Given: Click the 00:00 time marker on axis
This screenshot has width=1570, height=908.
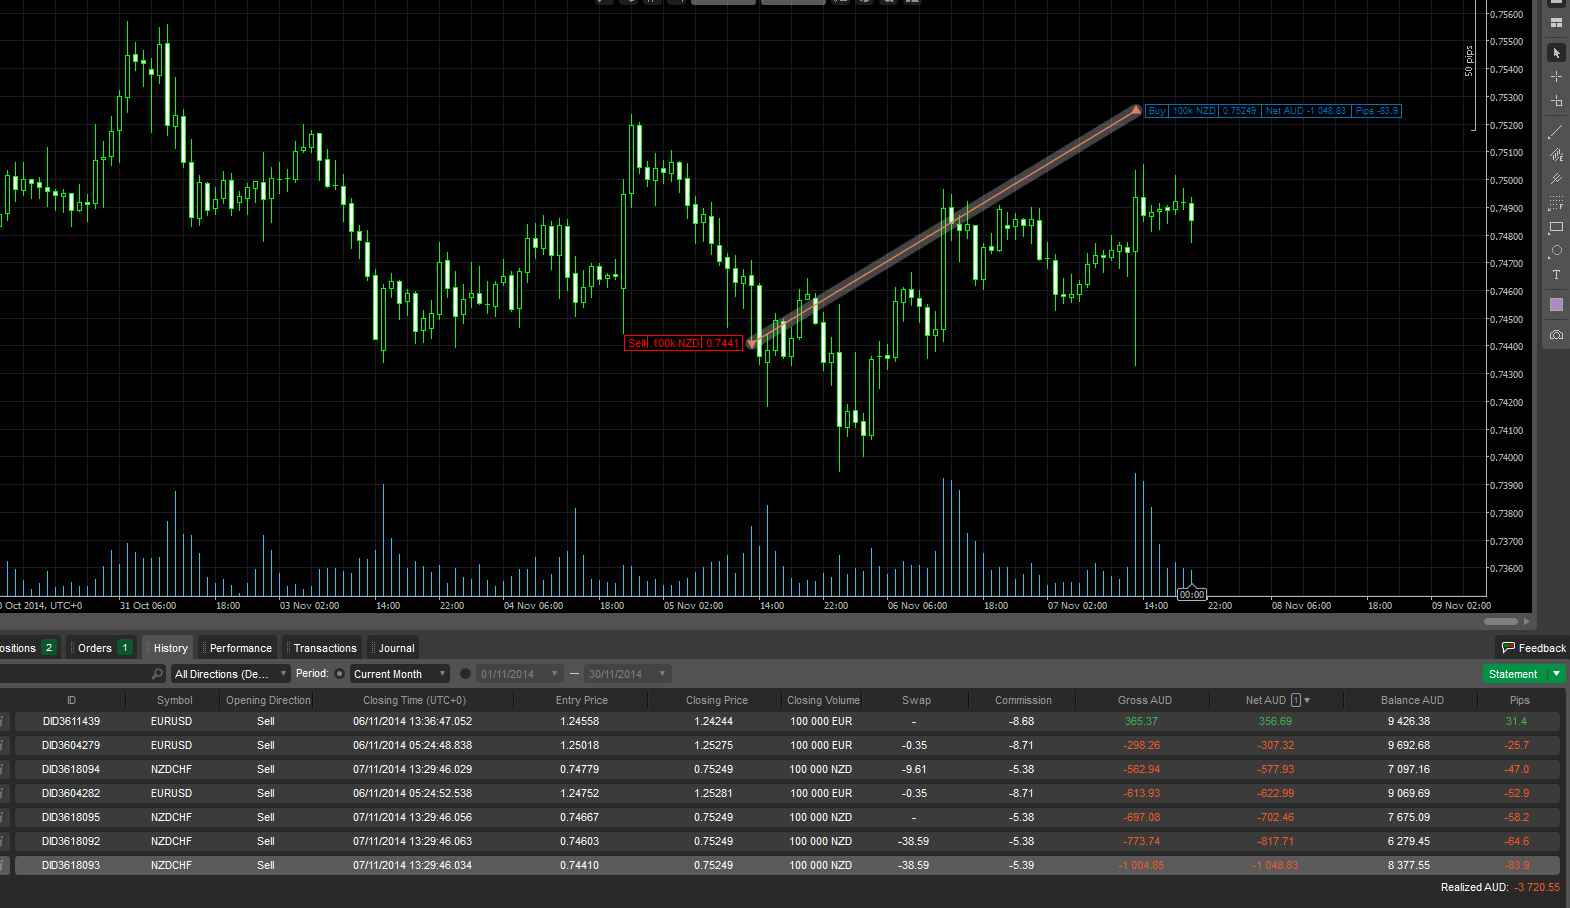Looking at the screenshot, I should point(1192,595).
